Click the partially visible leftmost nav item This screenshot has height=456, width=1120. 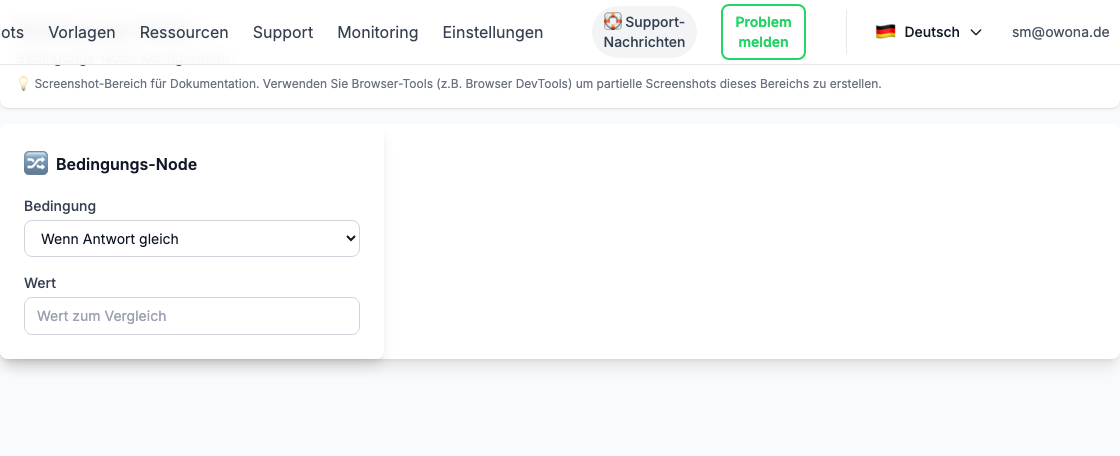point(12,32)
